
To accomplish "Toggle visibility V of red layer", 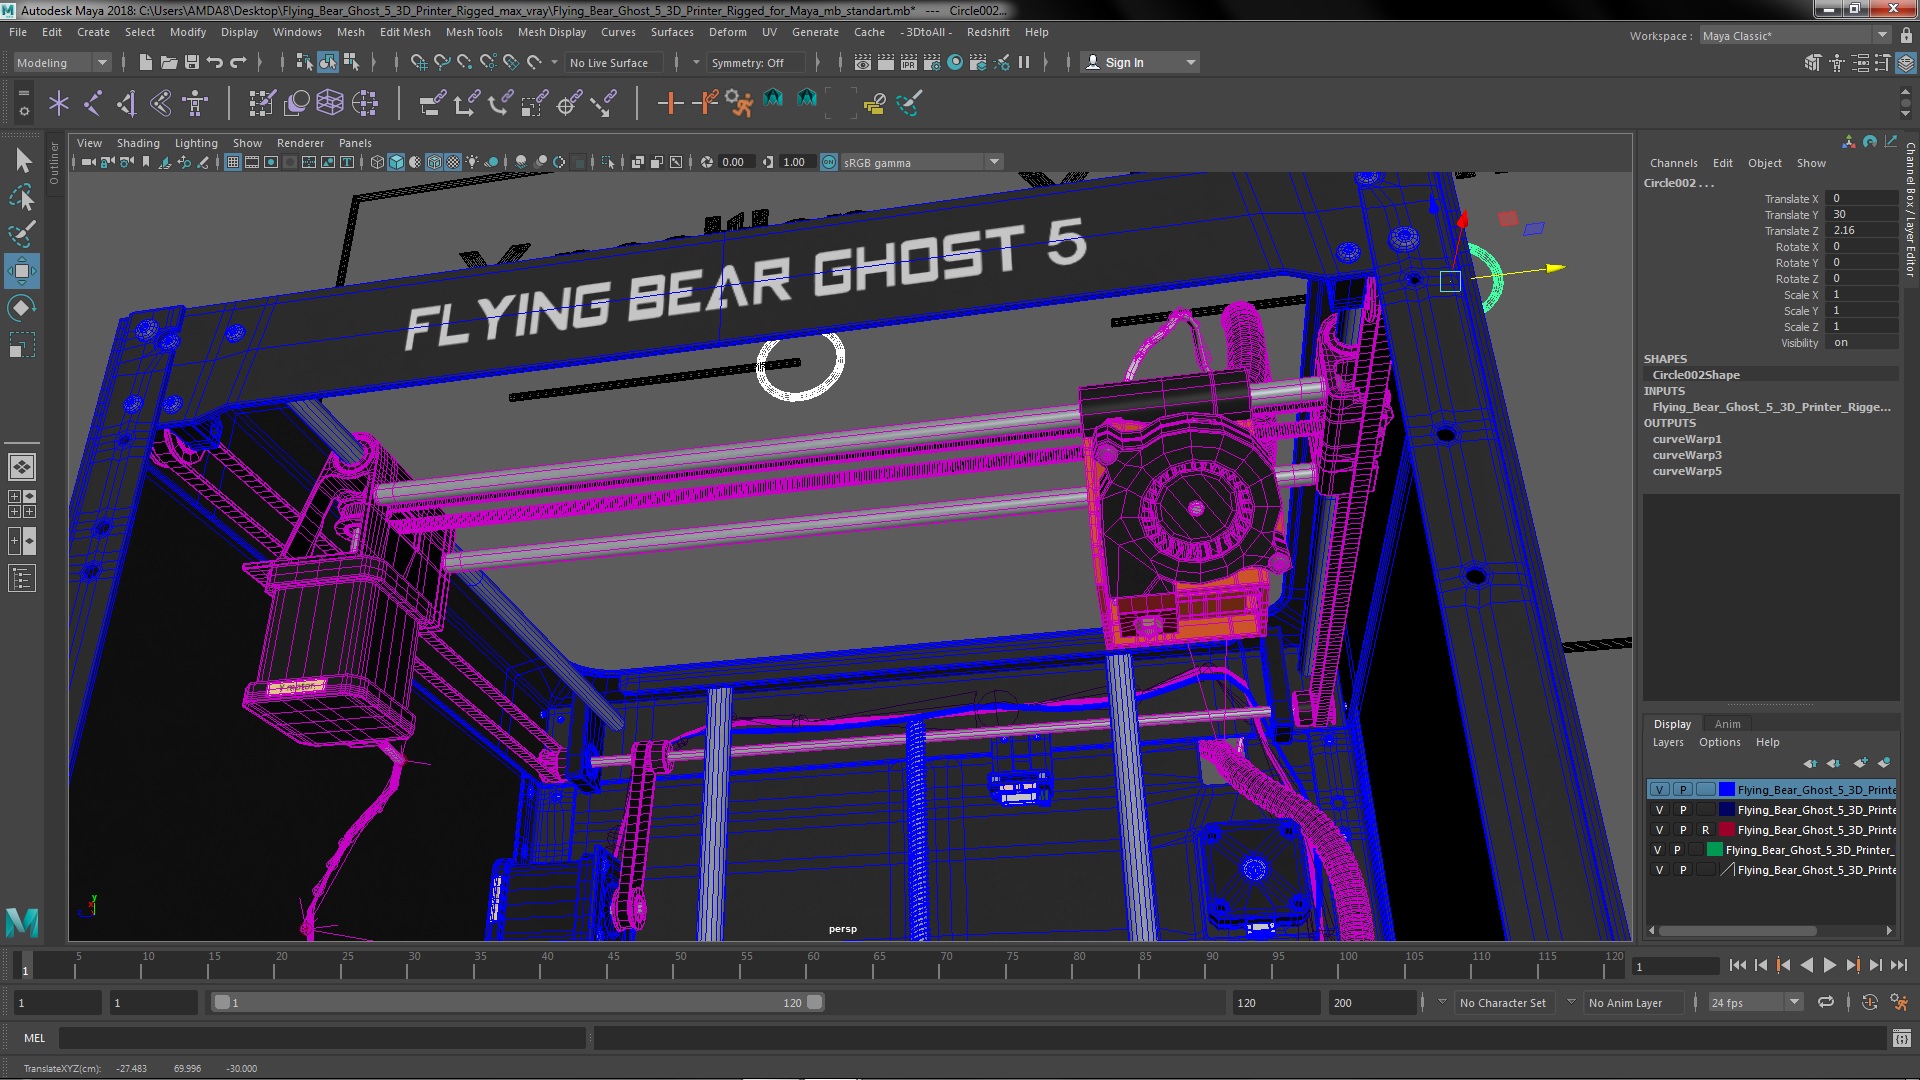I will click(1660, 830).
